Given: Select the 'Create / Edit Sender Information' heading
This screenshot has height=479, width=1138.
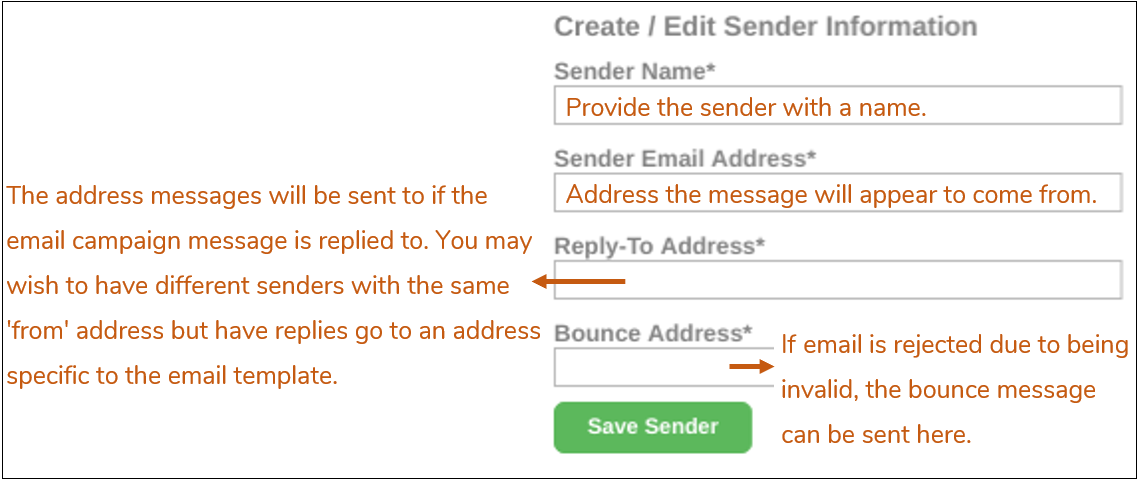Looking at the screenshot, I should pos(766,26).
